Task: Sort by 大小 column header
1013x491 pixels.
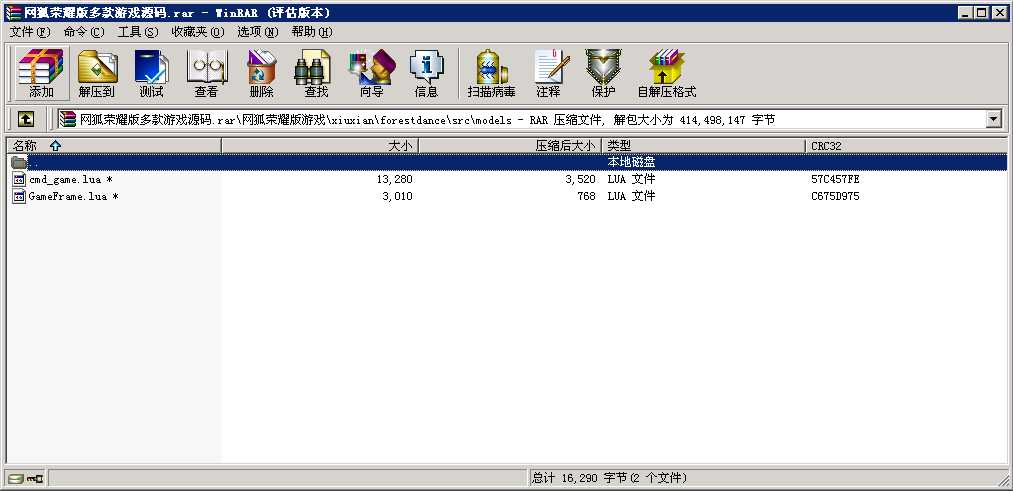Action: point(320,146)
